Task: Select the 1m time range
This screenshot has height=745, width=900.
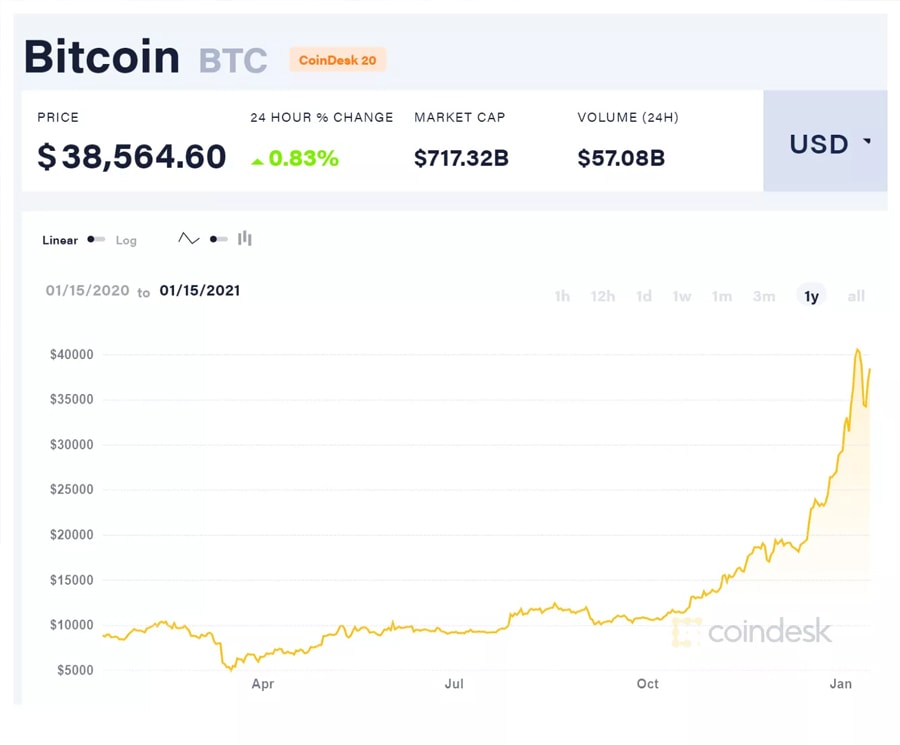Action: coord(722,296)
